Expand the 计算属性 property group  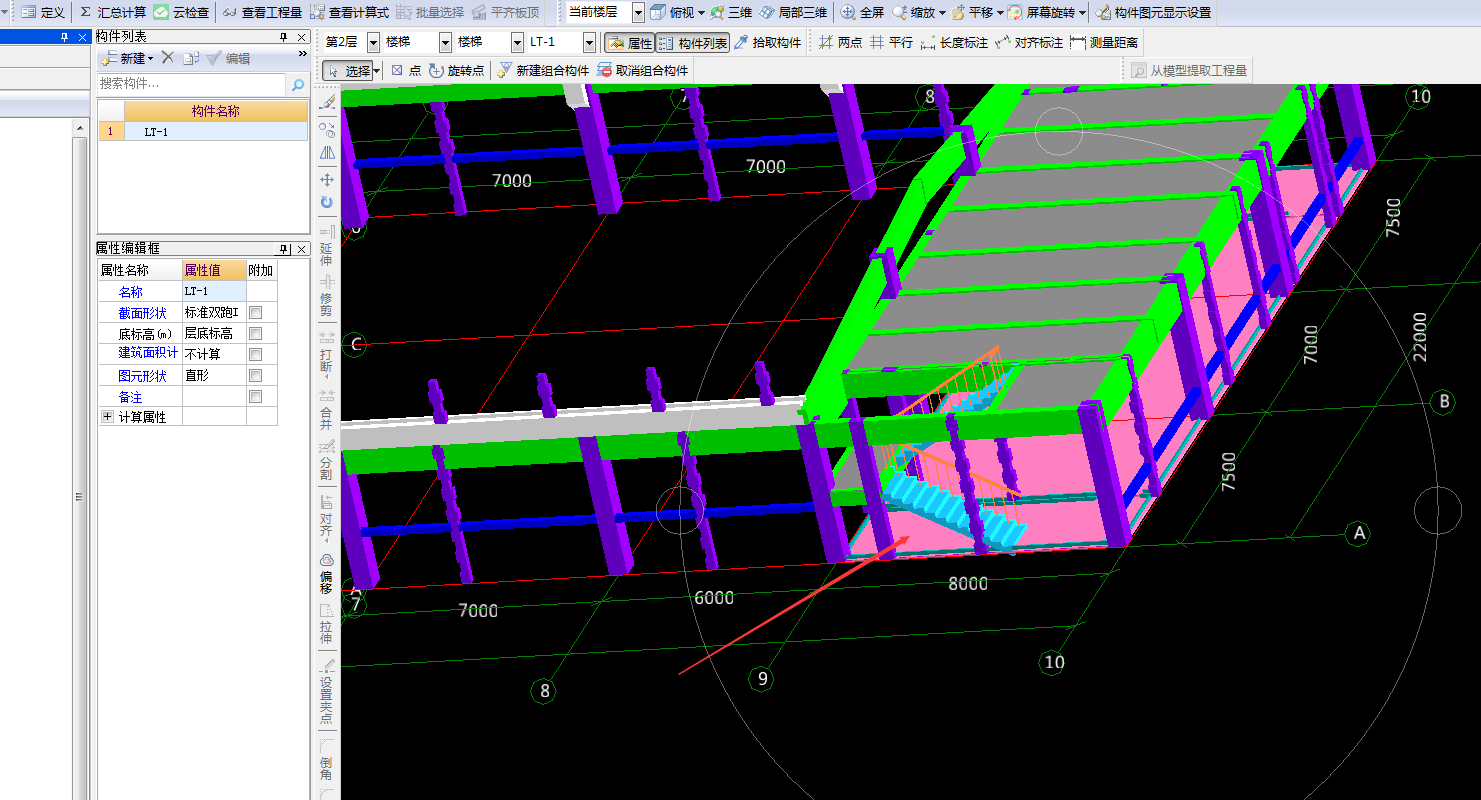pos(107,417)
